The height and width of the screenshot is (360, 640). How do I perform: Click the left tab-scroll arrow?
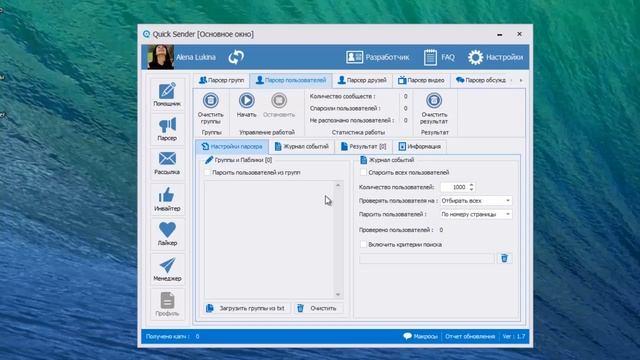coord(511,80)
